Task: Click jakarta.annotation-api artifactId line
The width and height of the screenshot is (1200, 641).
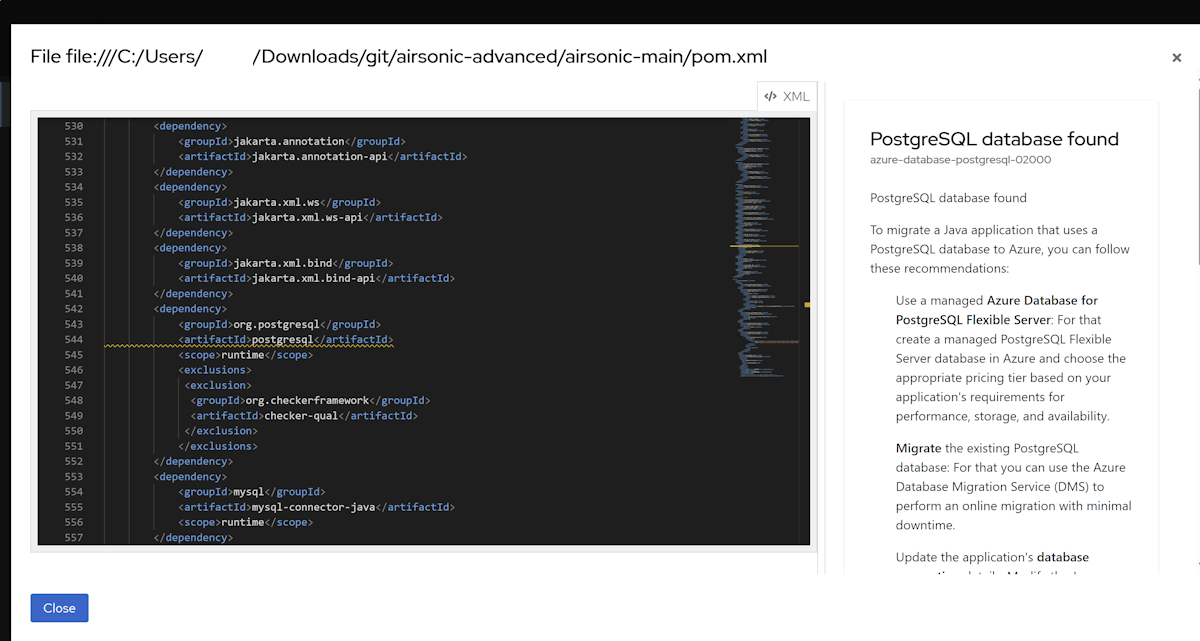Action: point(323,157)
